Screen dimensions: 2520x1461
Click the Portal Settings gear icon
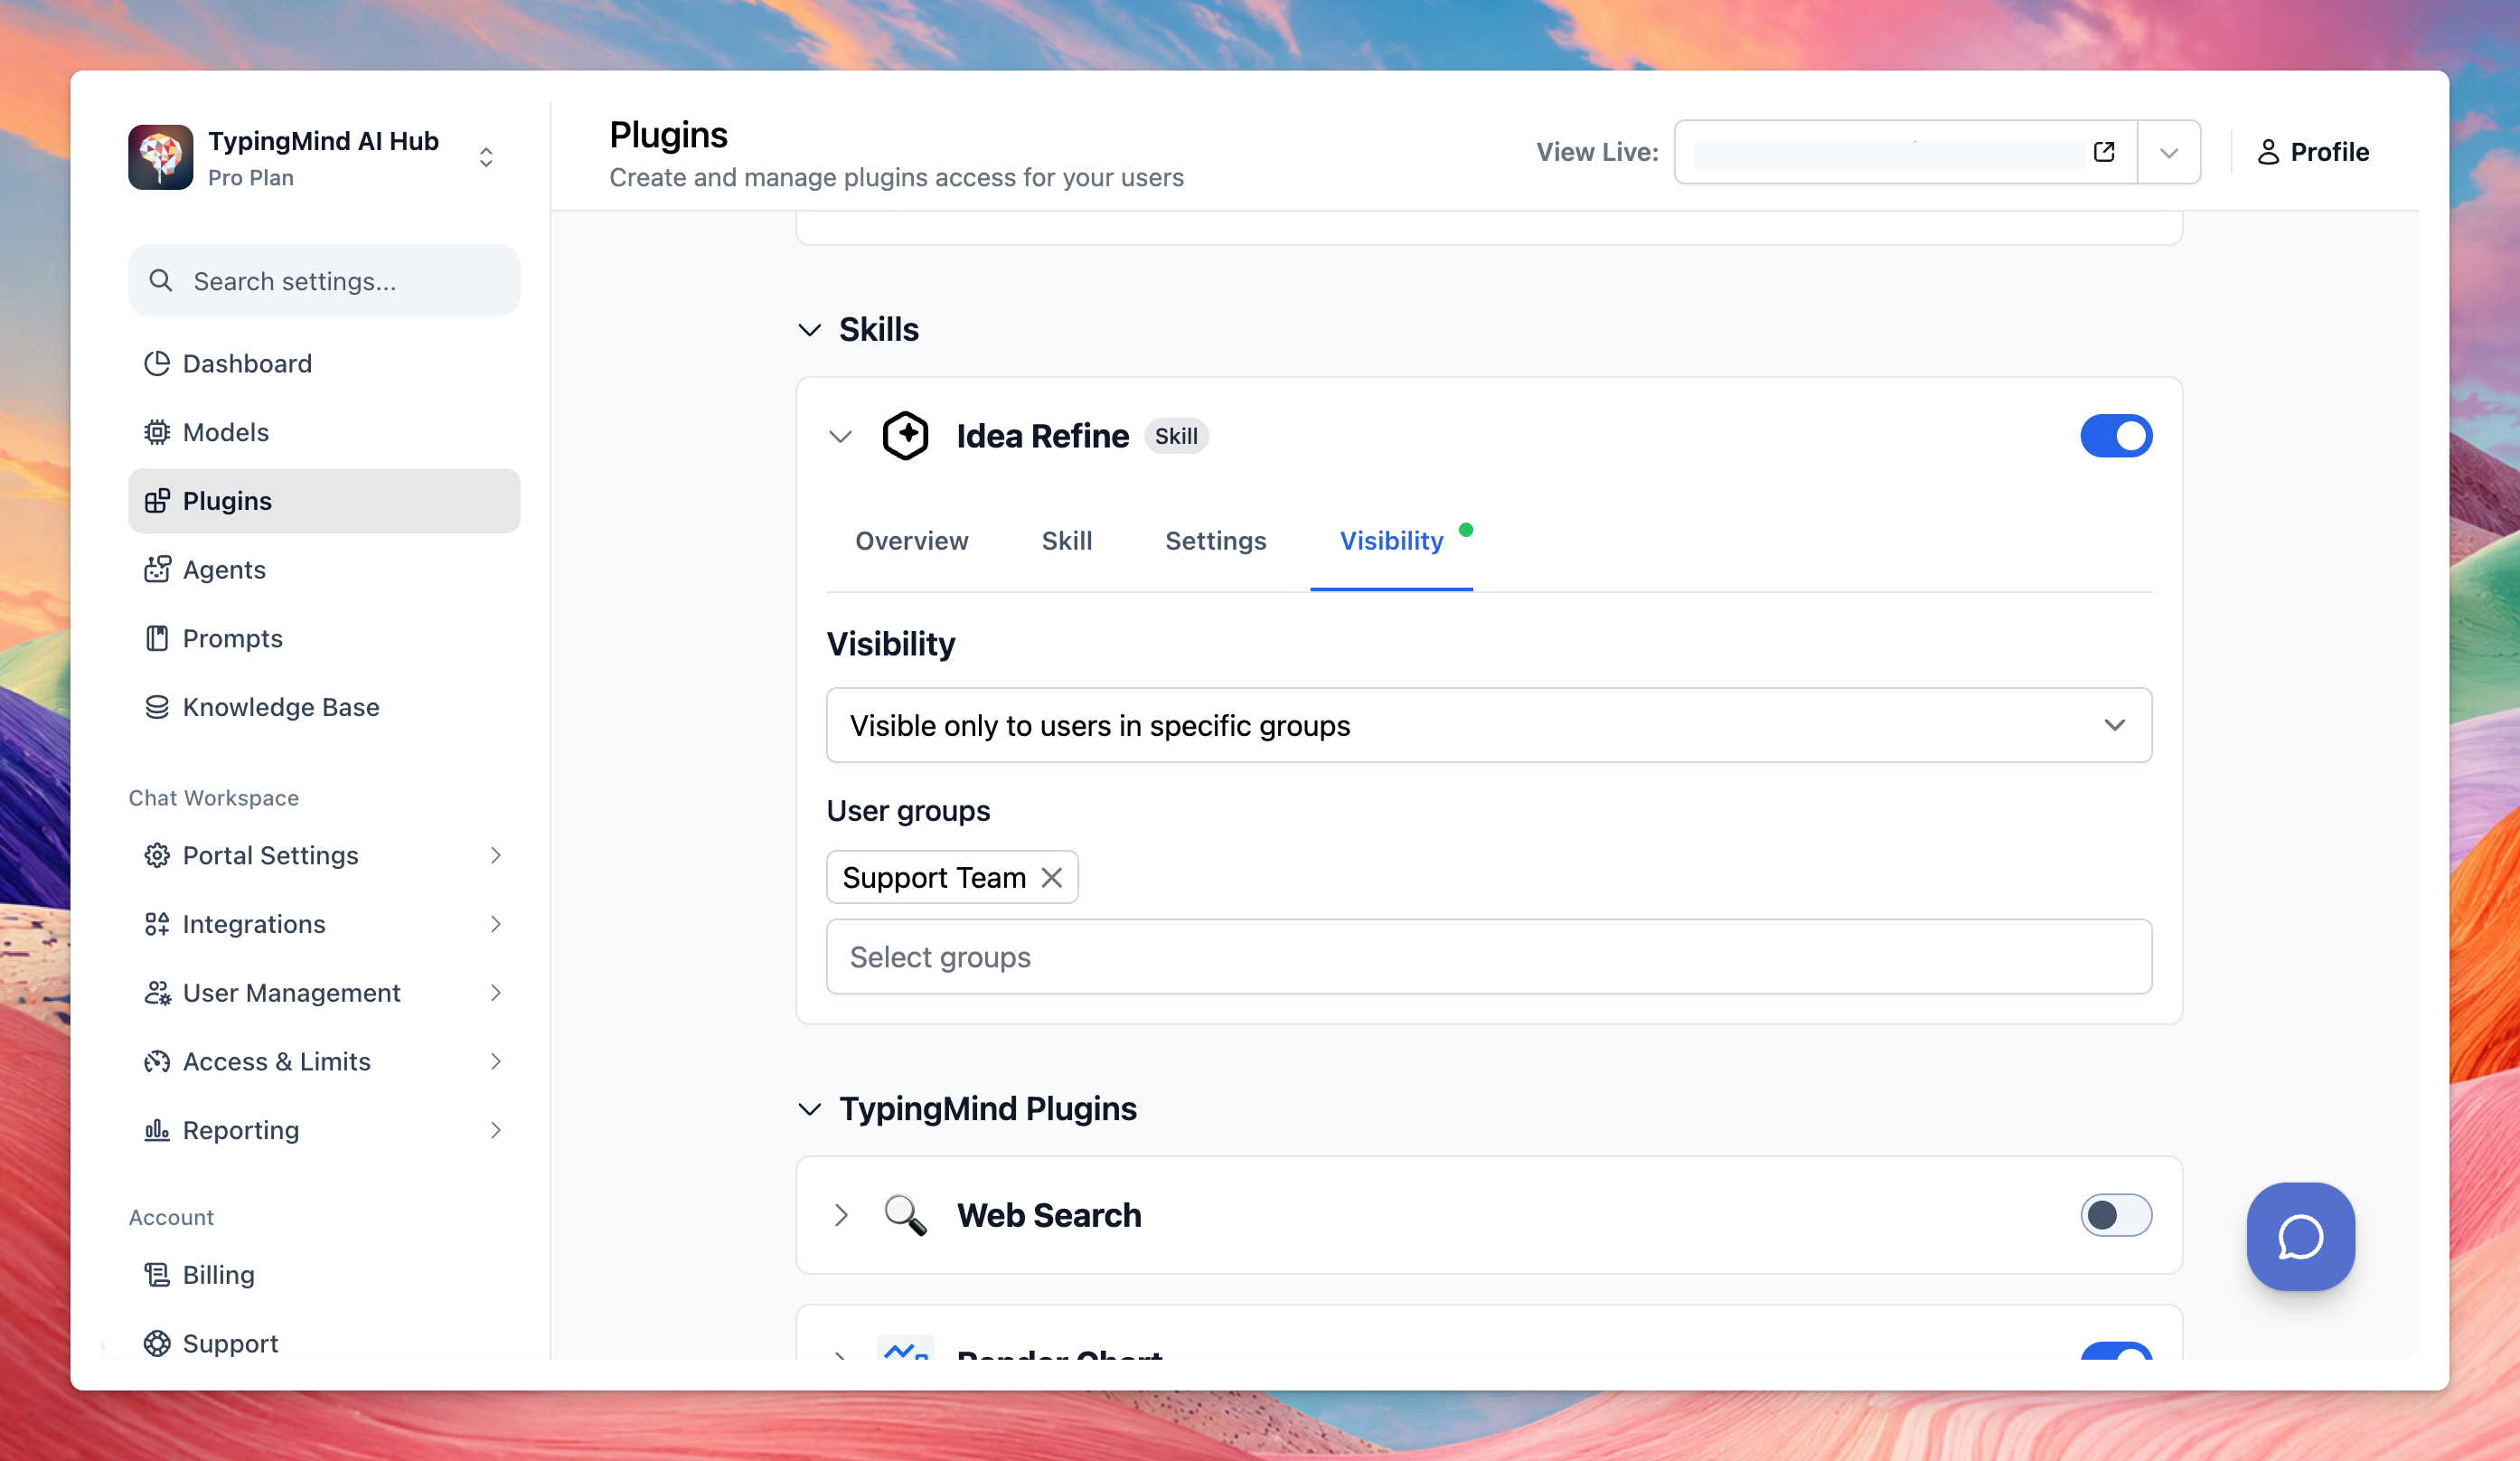click(x=157, y=855)
